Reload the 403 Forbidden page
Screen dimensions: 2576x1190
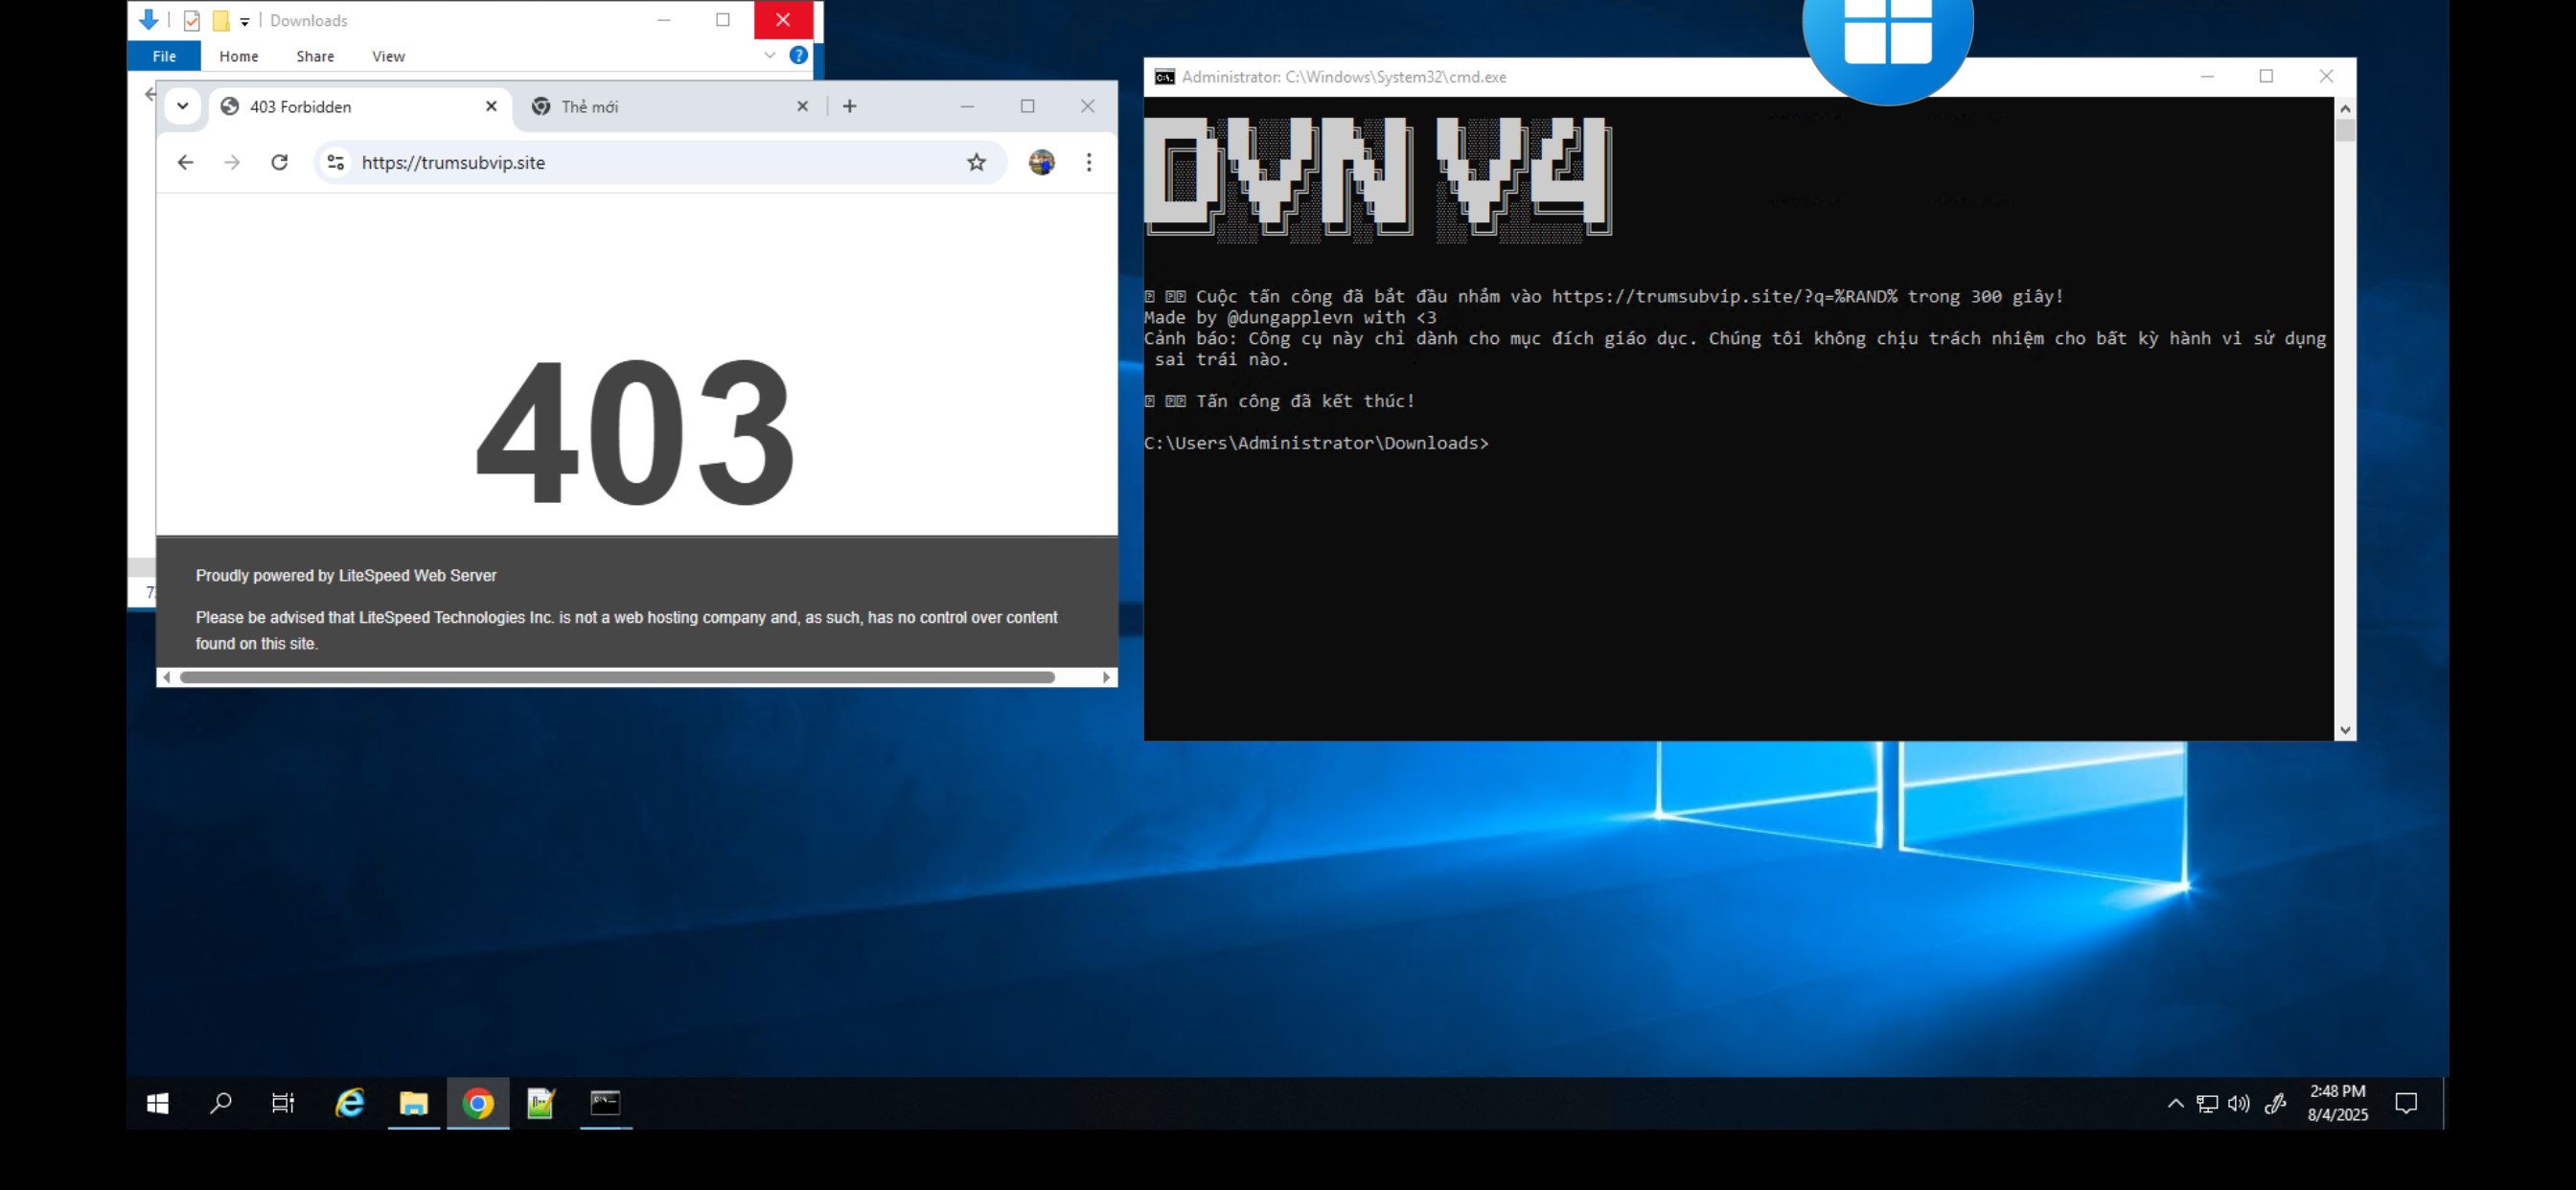click(279, 162)
